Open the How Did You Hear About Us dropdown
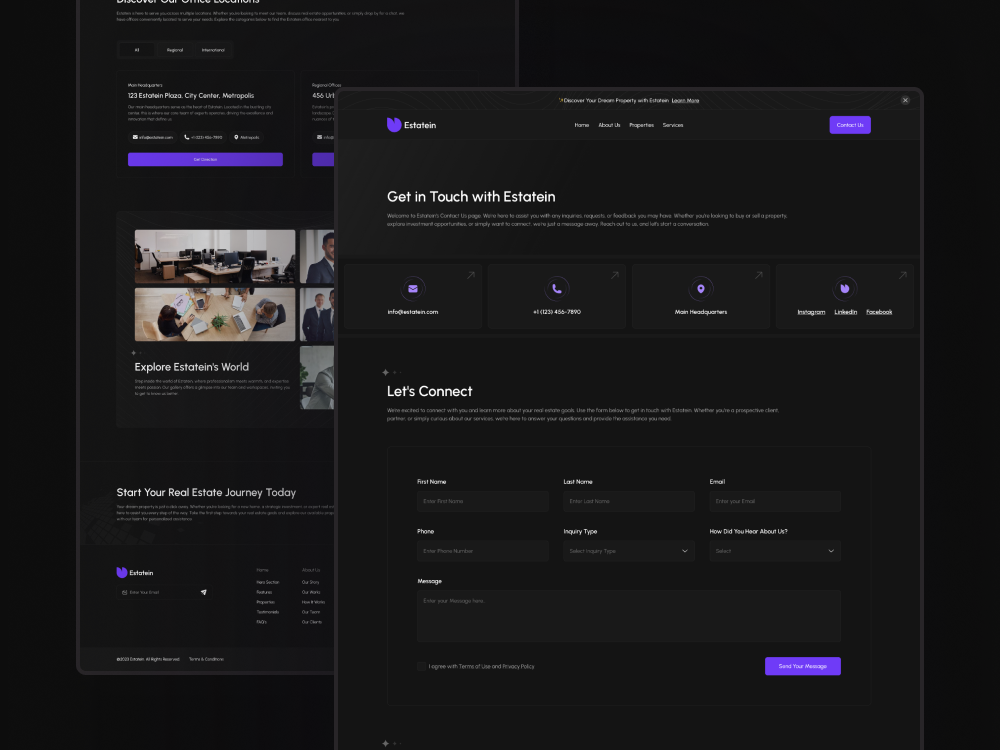 775,551
